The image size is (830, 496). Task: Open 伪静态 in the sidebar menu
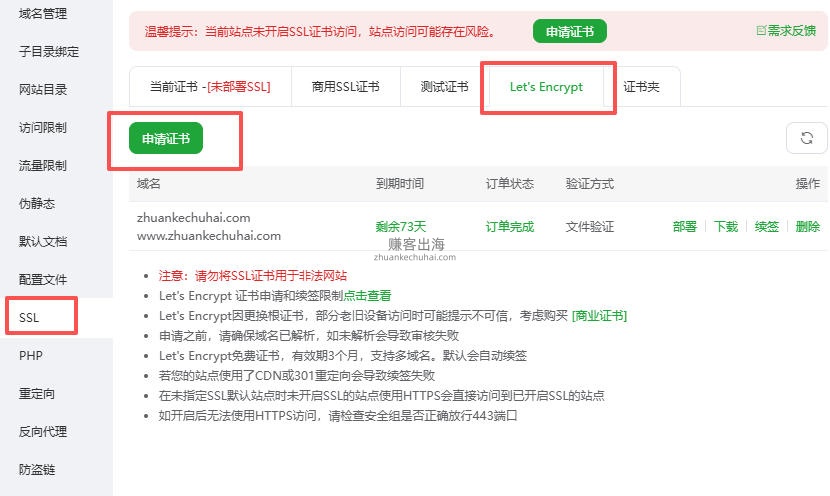36,204
